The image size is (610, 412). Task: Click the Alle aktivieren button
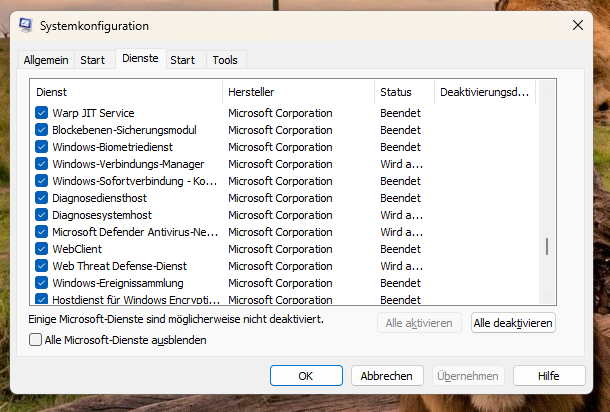click(419, 323)
